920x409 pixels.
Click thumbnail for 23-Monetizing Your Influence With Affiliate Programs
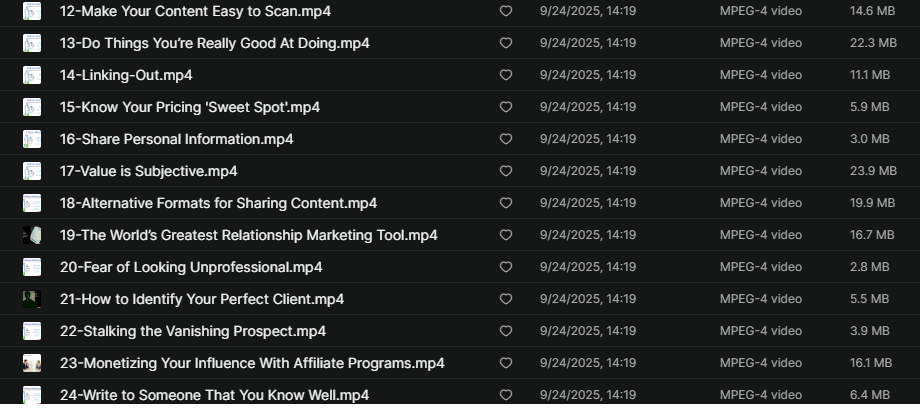pos(32,364)
